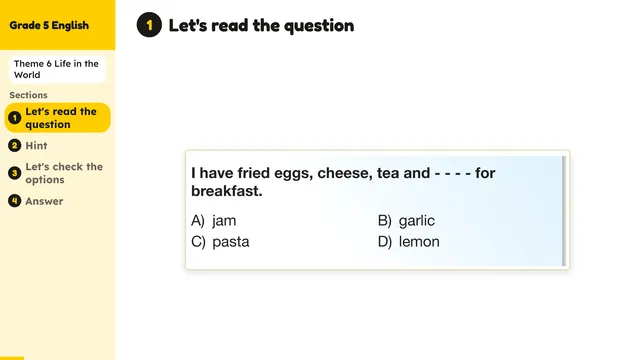Click the Let's read the question heading

[261, 25]
